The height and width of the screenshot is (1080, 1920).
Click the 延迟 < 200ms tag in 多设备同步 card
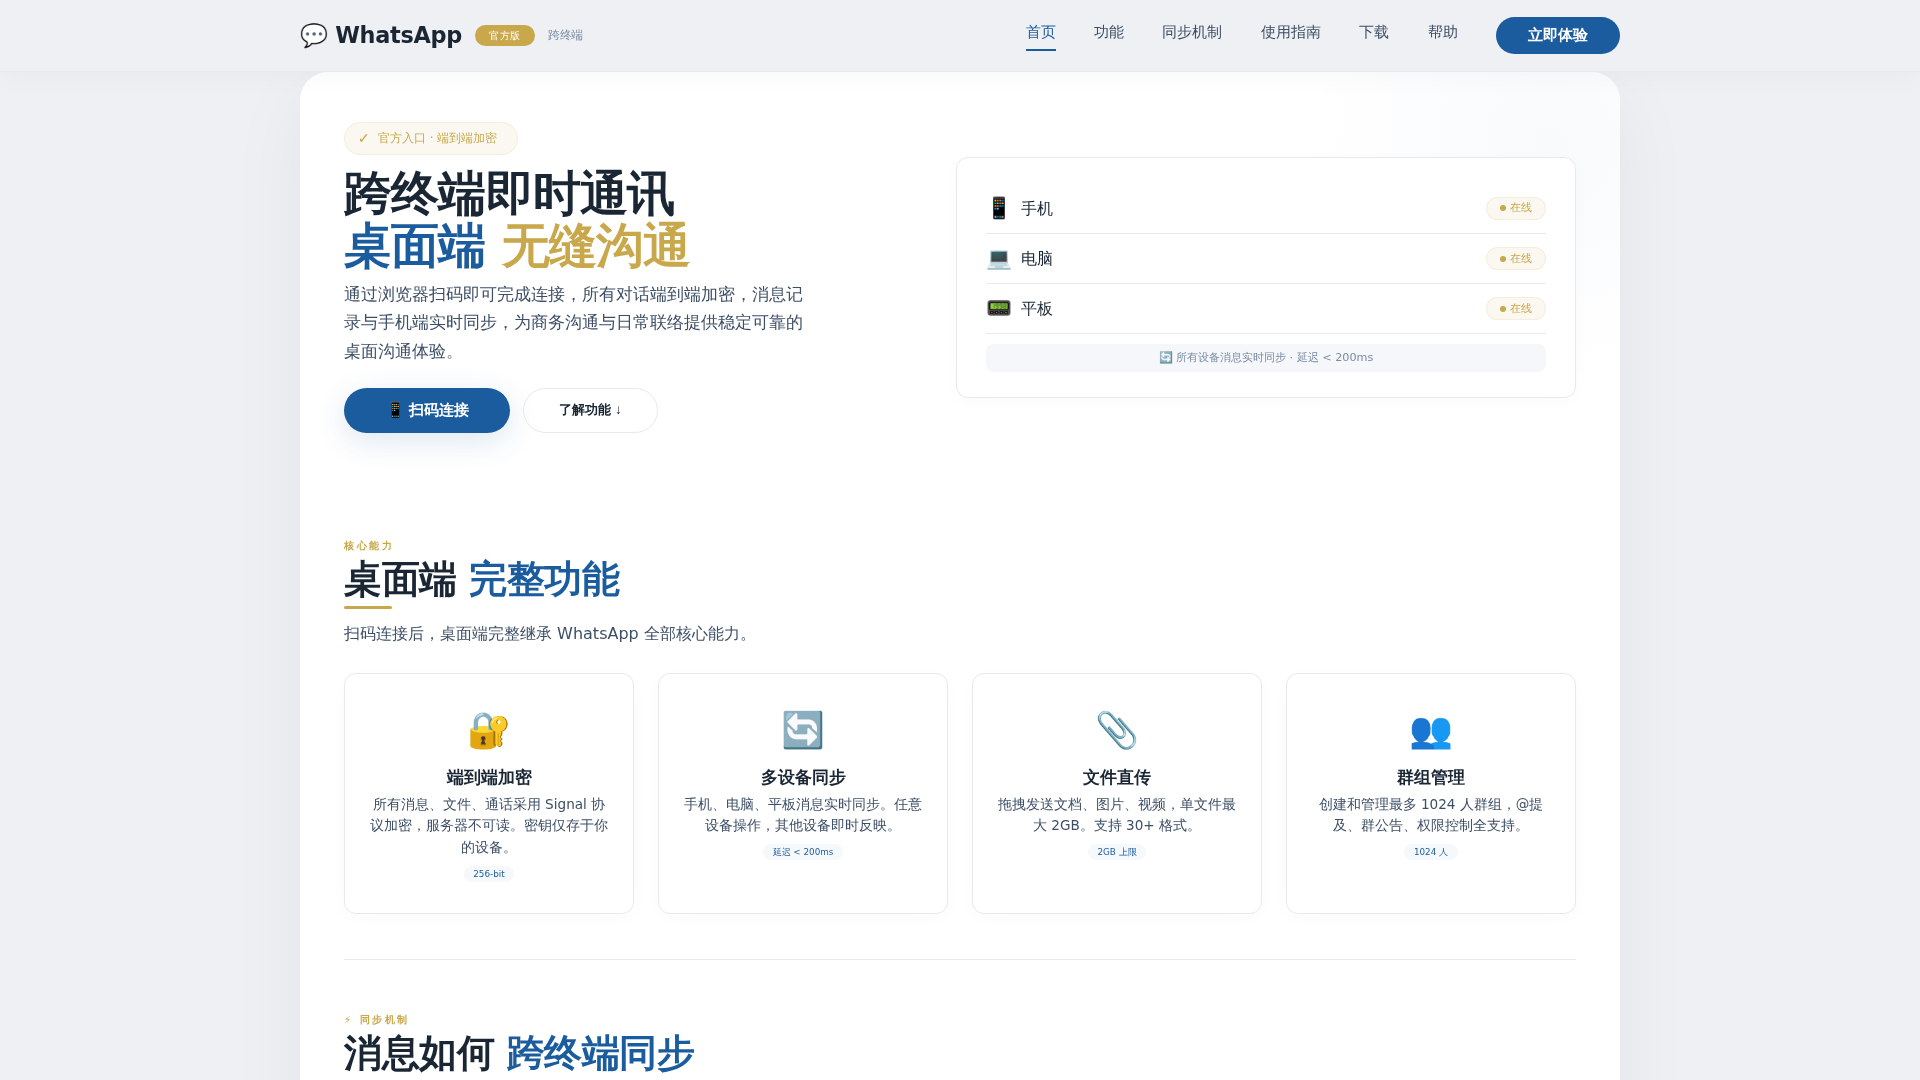[x=803, y=852]
